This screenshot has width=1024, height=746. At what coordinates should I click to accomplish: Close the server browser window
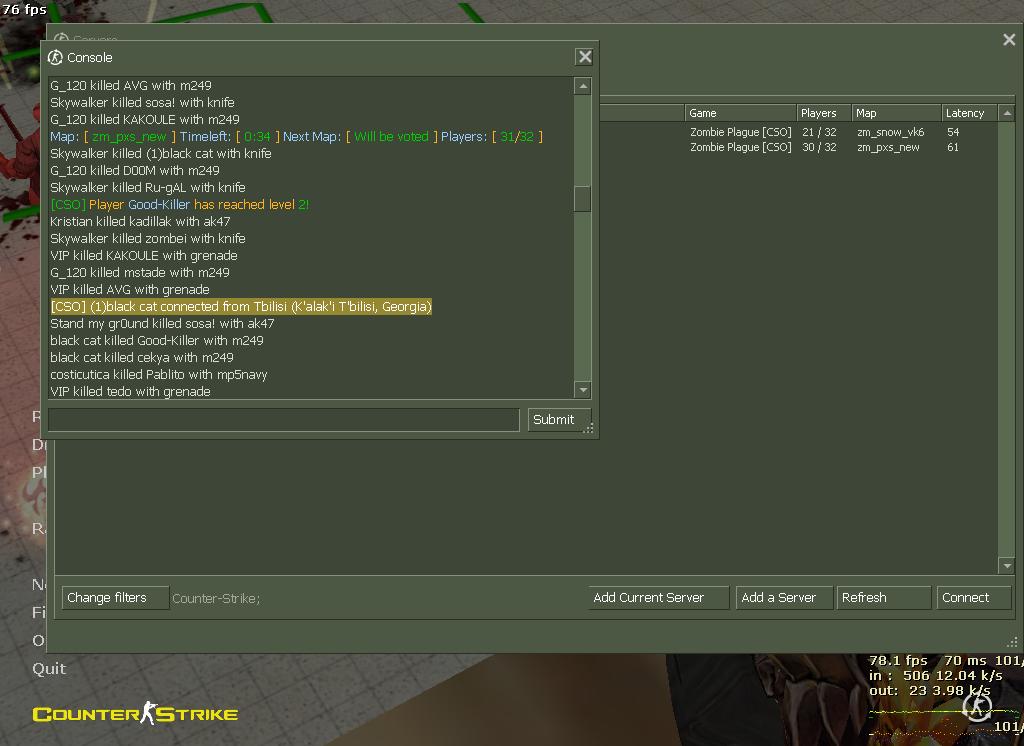coord(1009,40)
